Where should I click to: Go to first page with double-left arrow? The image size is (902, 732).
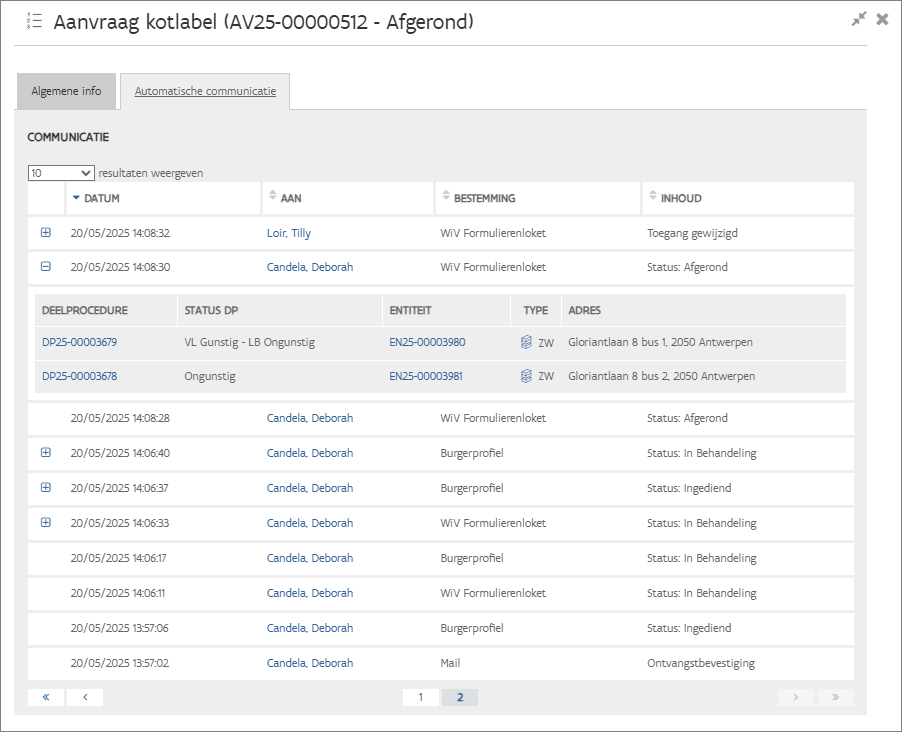(45, 697)
